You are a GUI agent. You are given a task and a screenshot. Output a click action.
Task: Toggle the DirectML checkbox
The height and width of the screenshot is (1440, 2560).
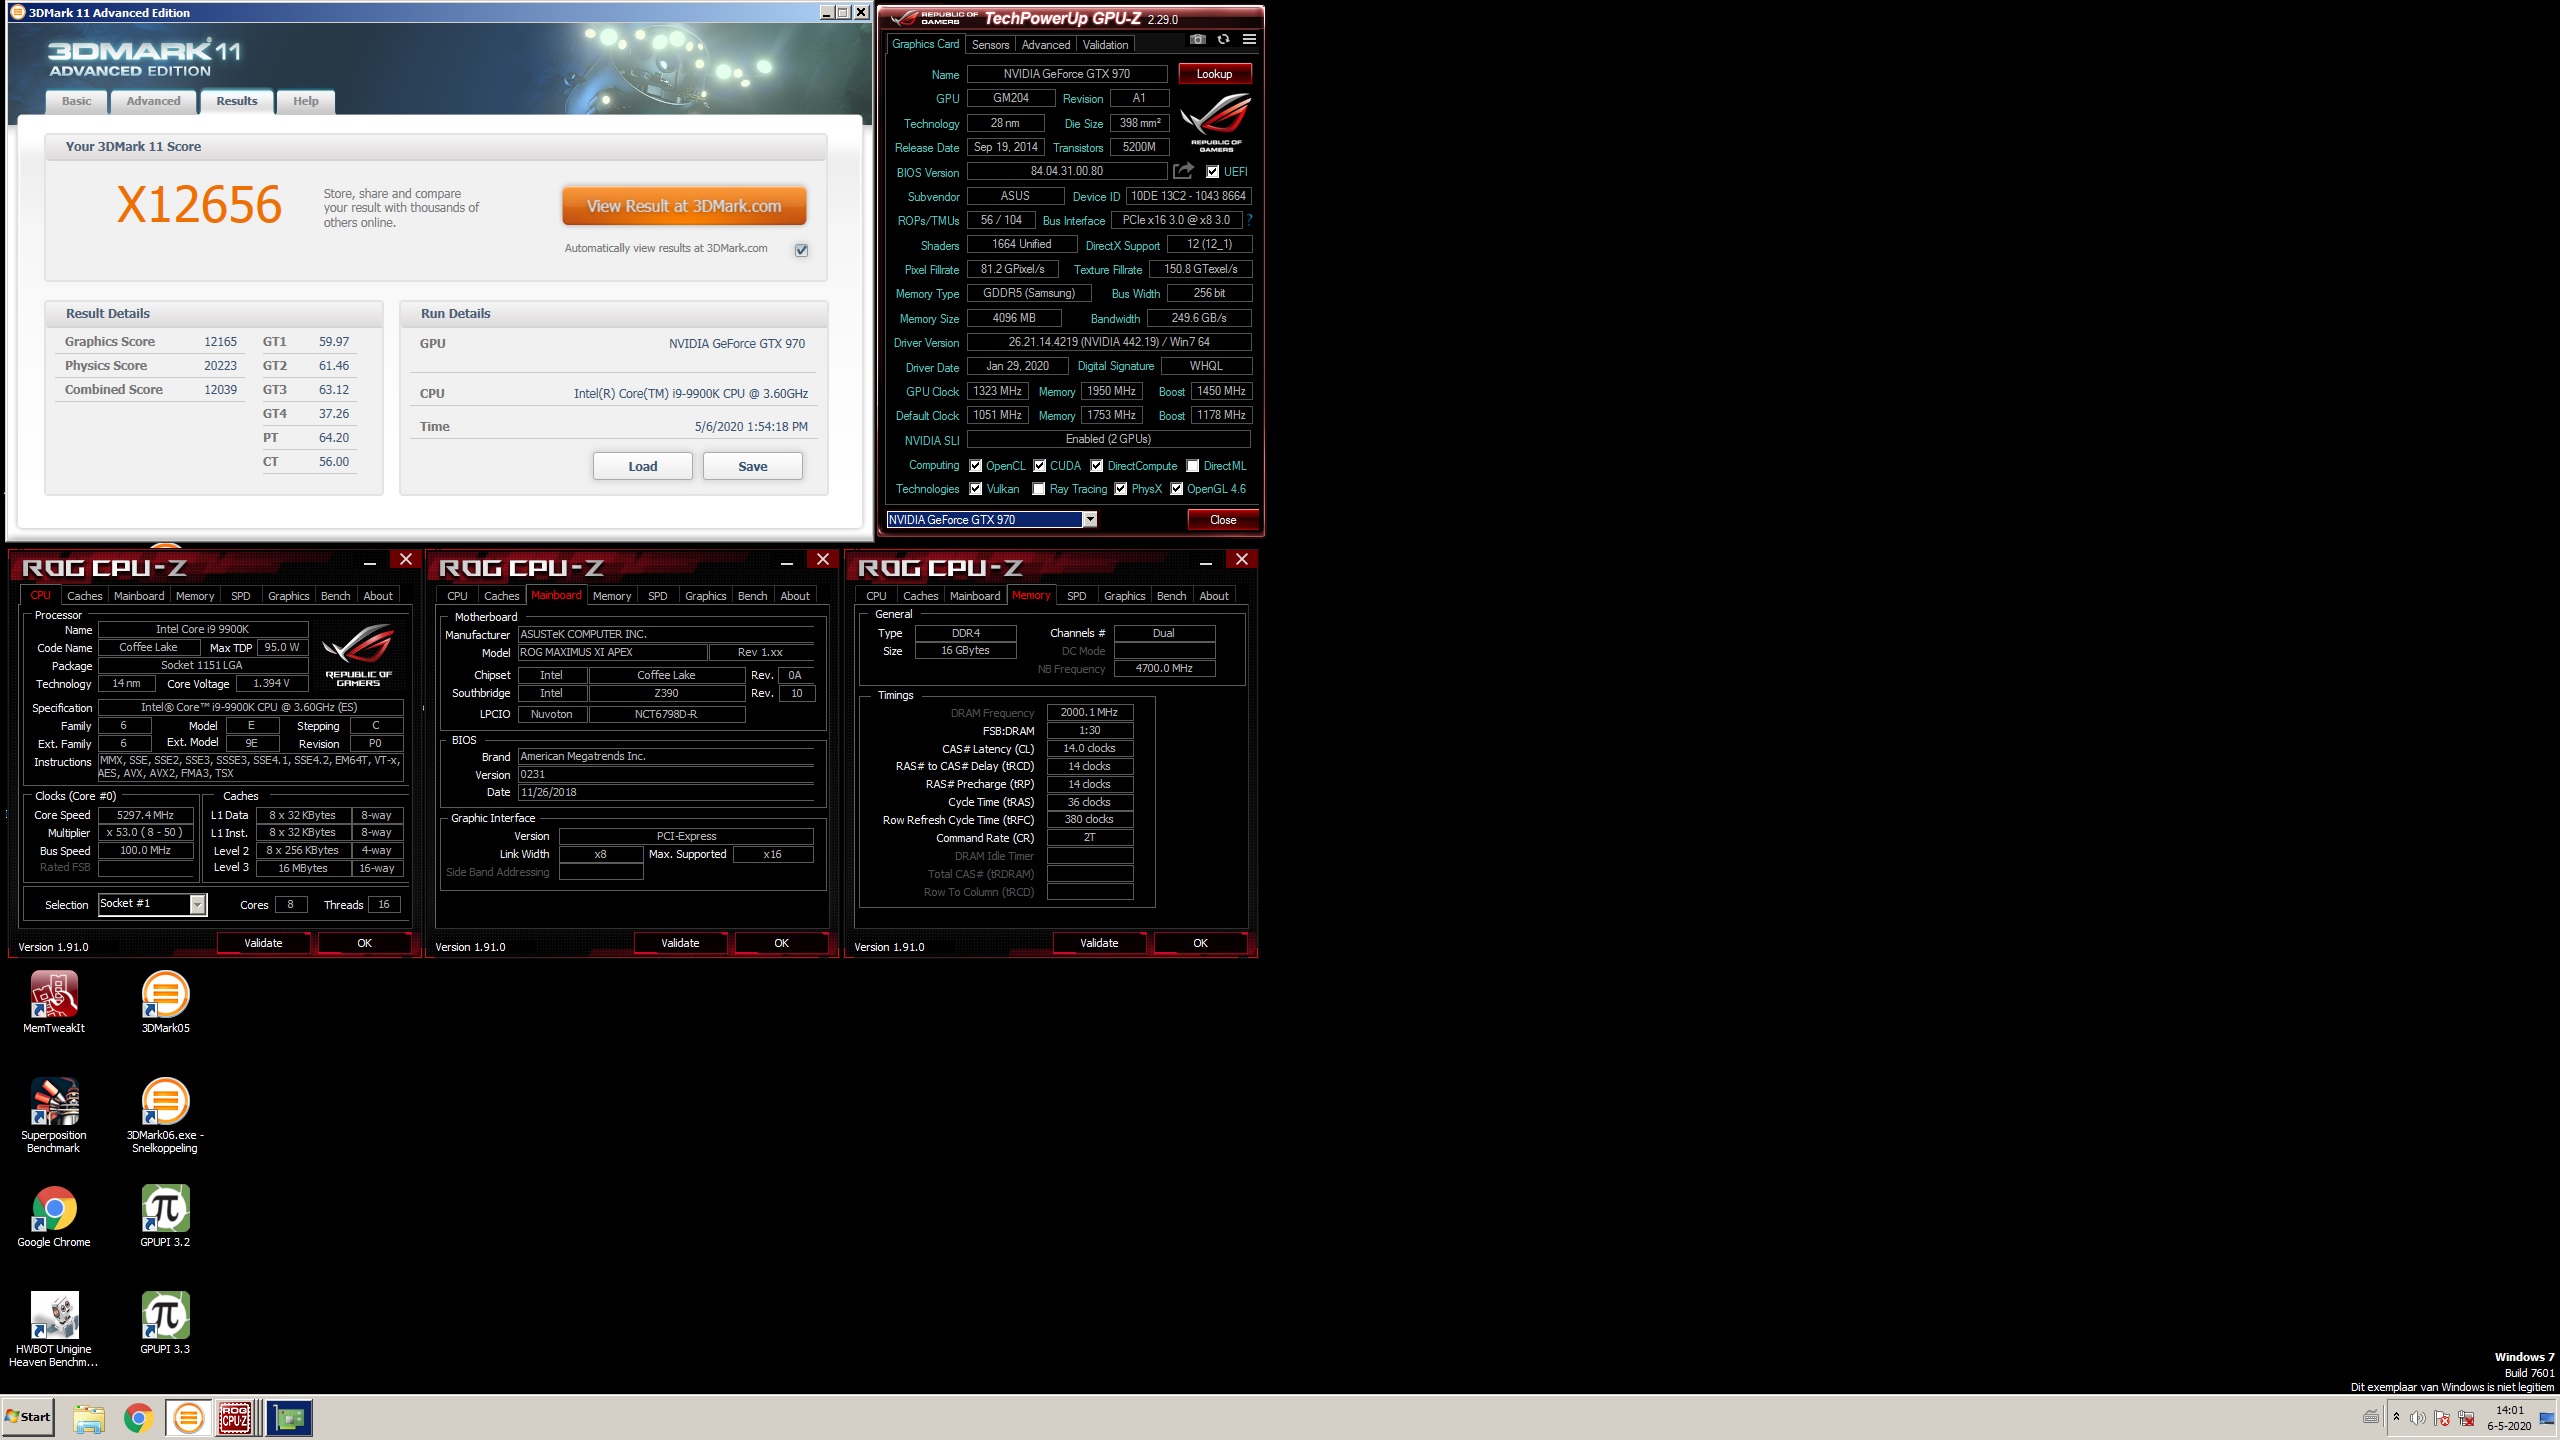pyautogui.click(x=1192, y=466)
